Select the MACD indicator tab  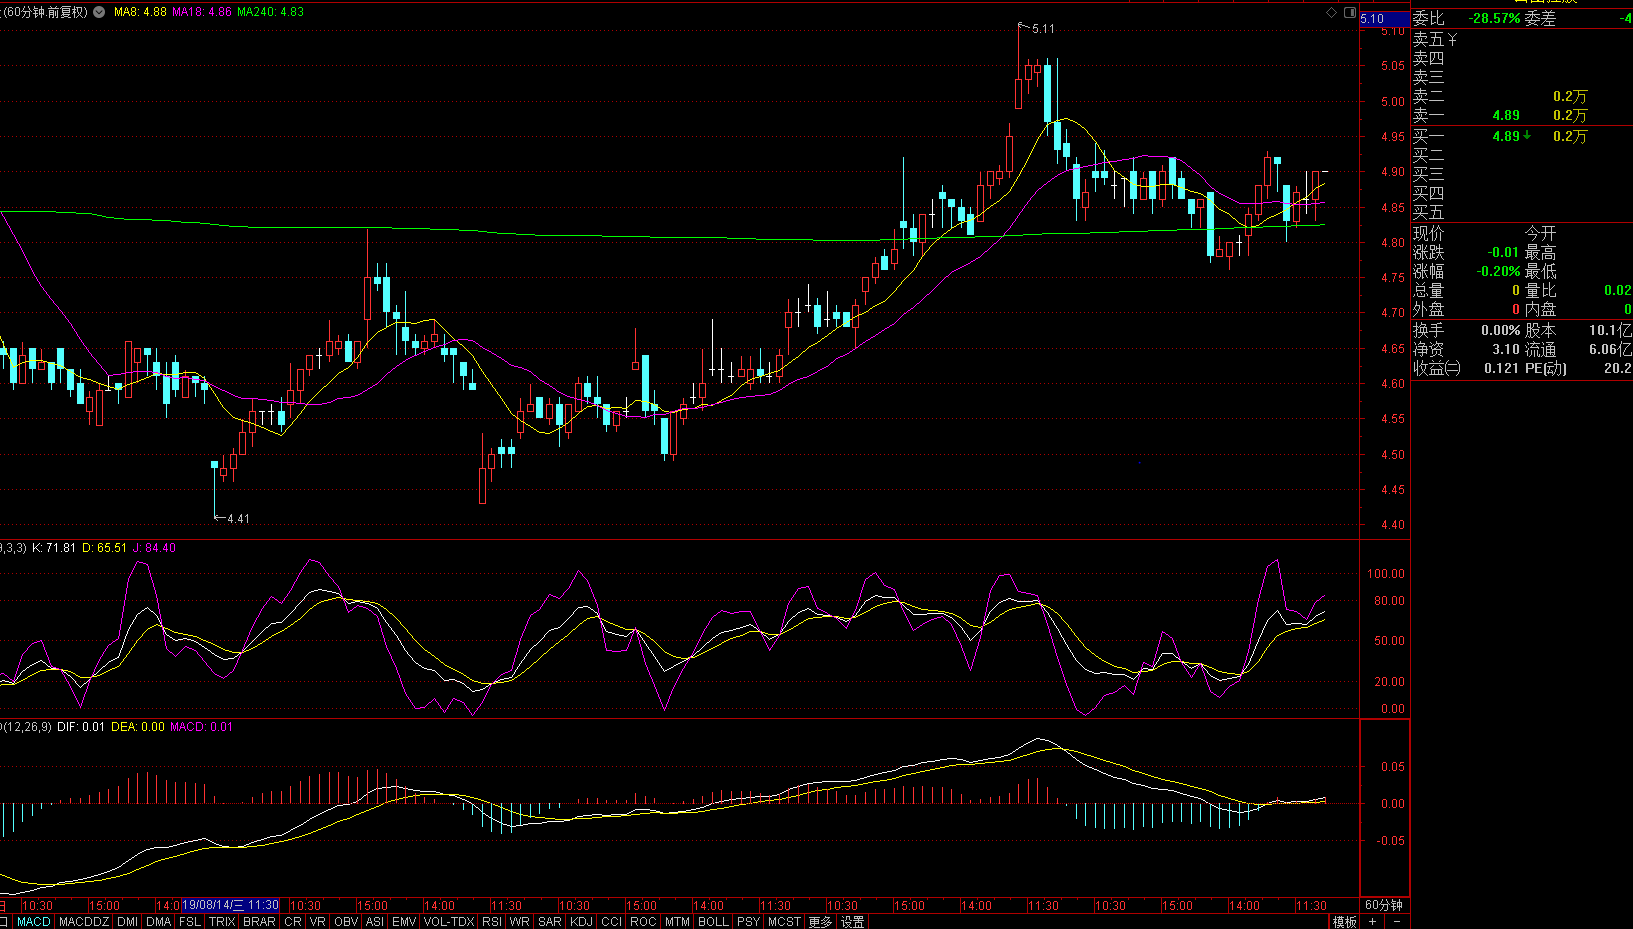33,922
